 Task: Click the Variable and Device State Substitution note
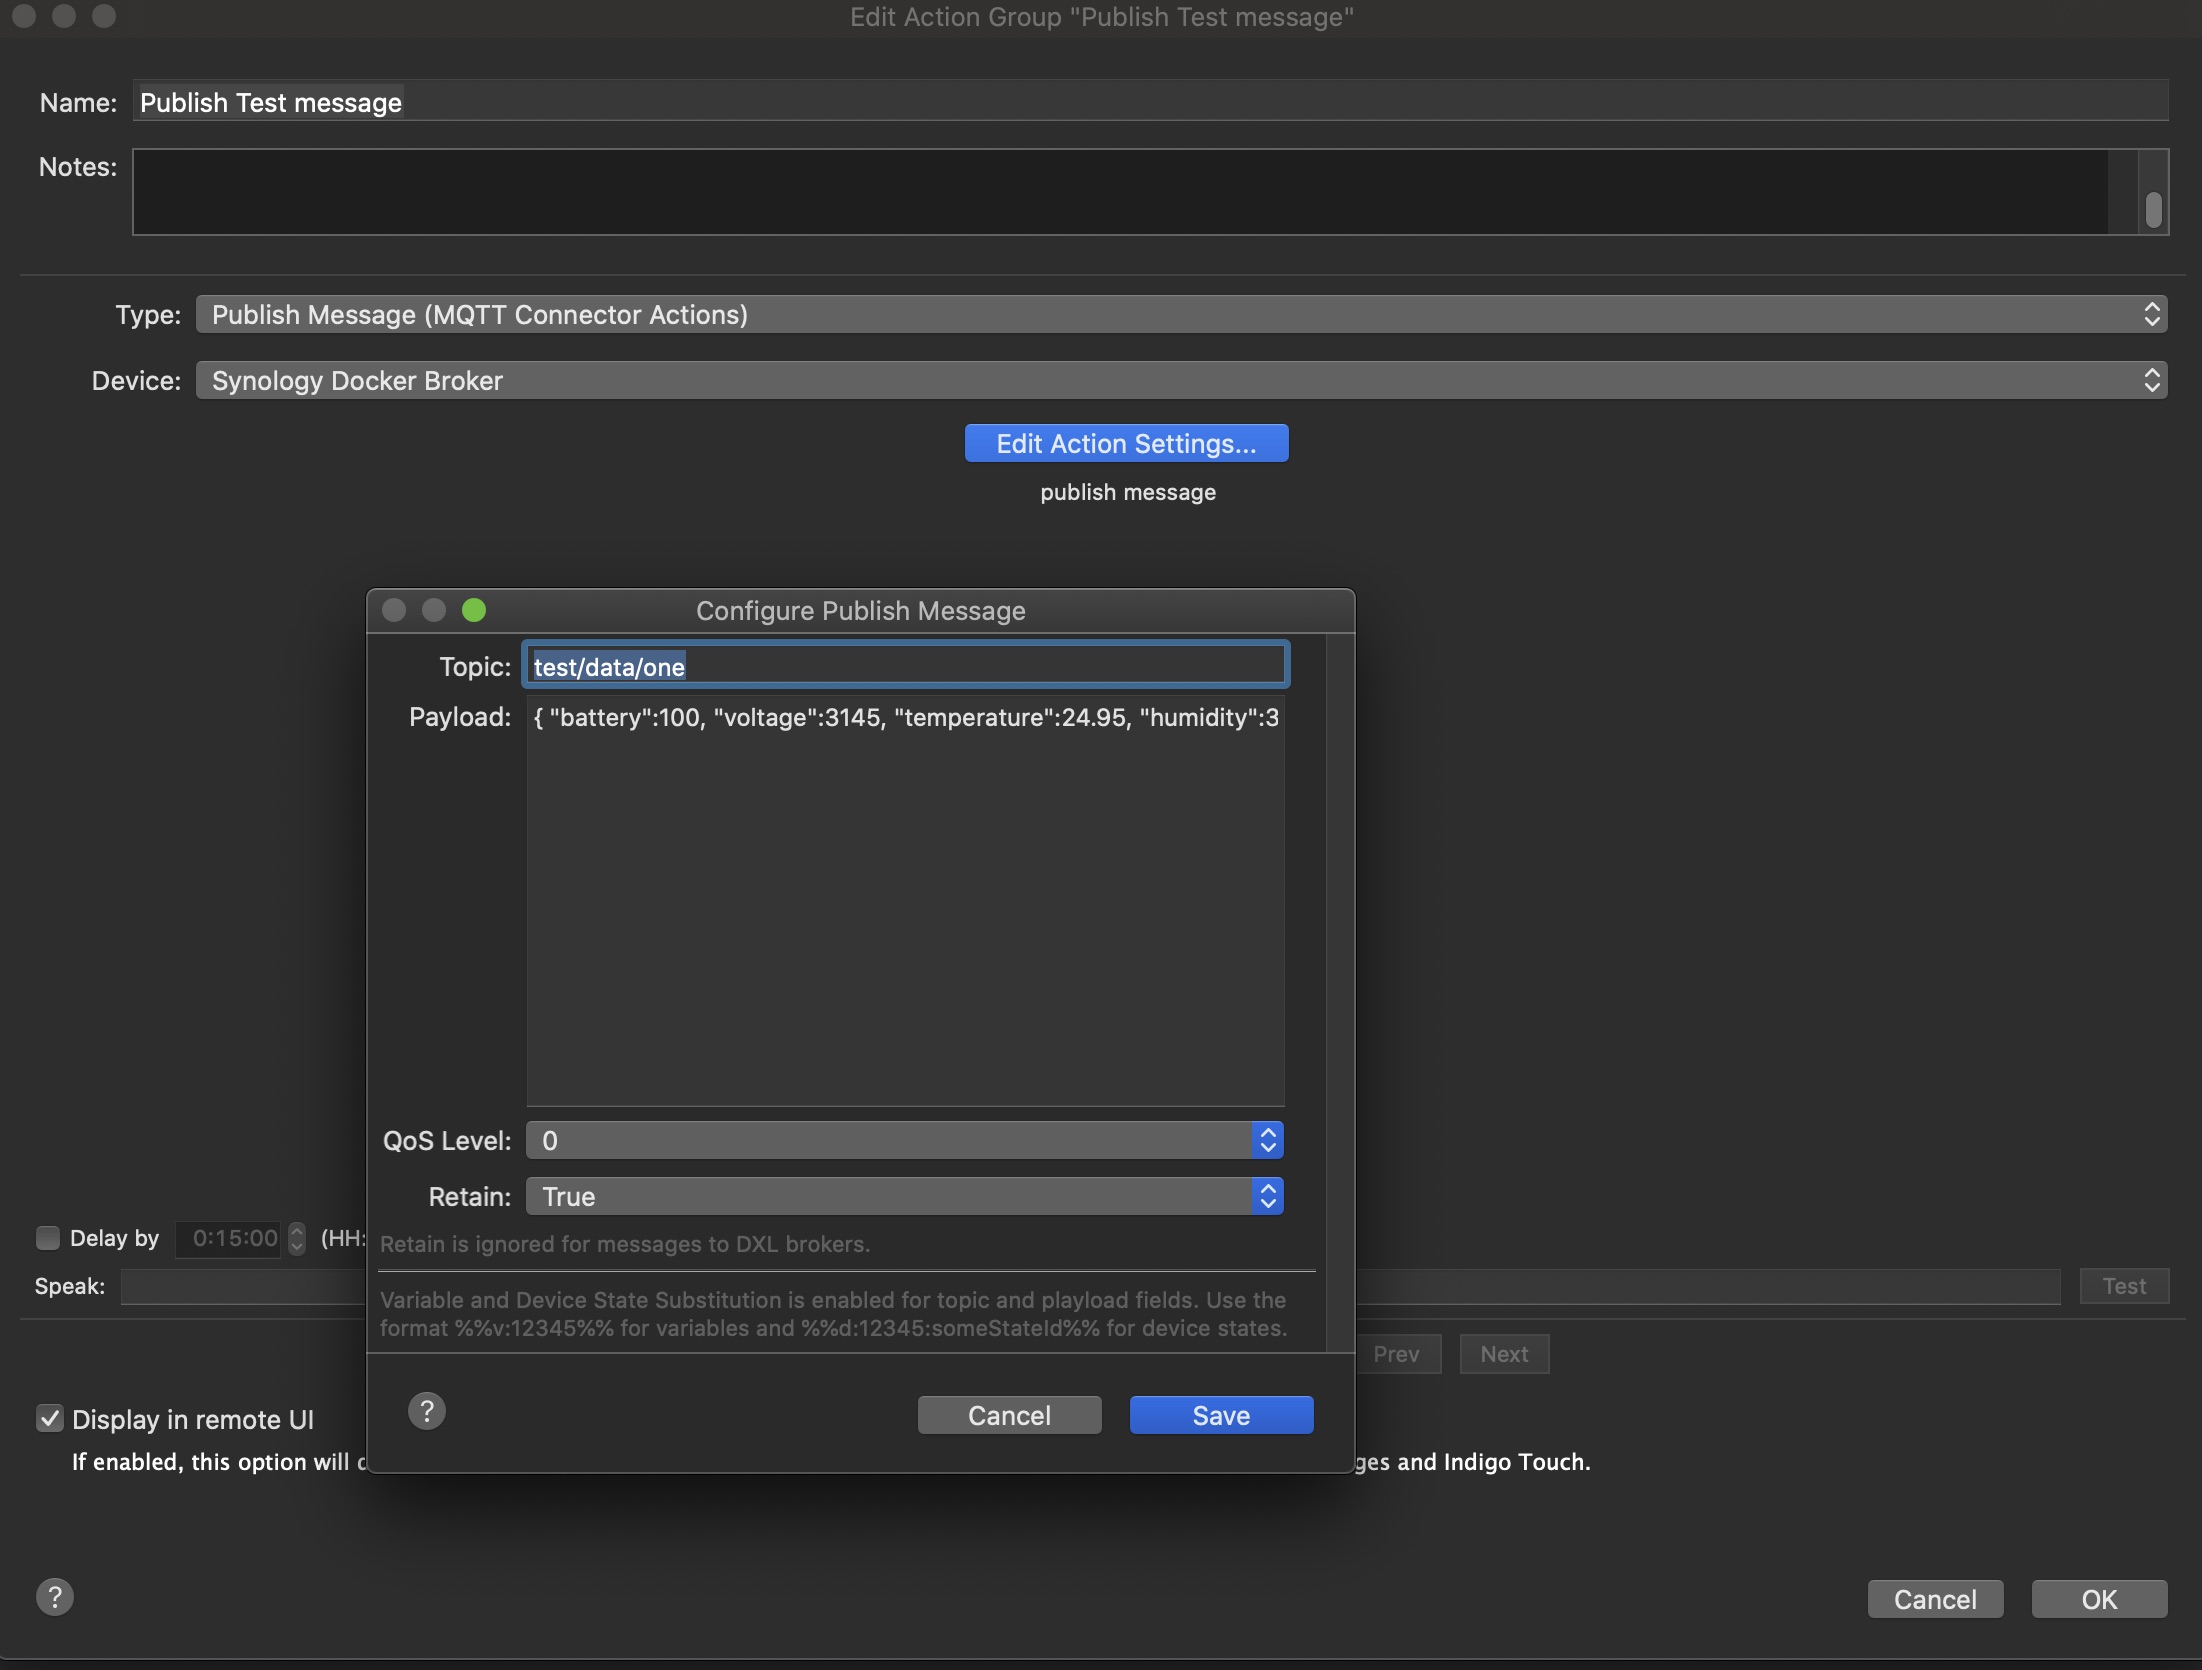pos(833,1314)
